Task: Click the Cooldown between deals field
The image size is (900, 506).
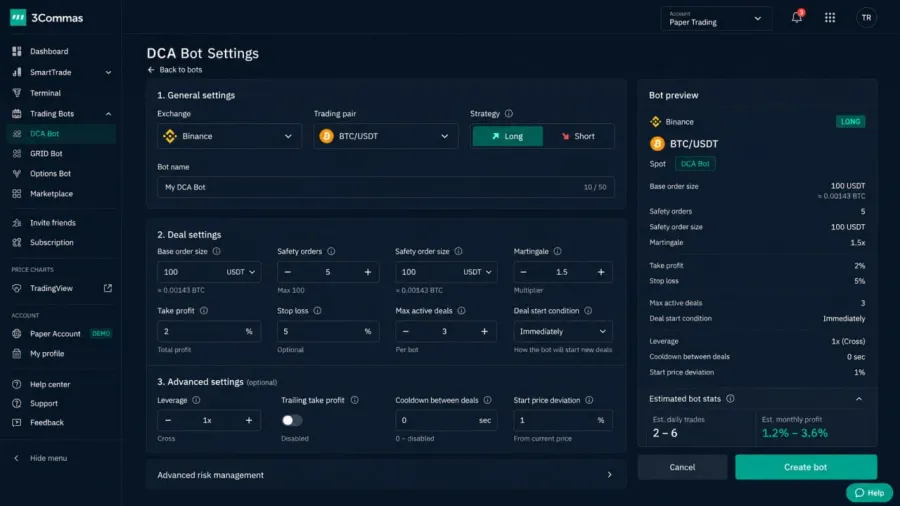Action: tap(446, 420)
